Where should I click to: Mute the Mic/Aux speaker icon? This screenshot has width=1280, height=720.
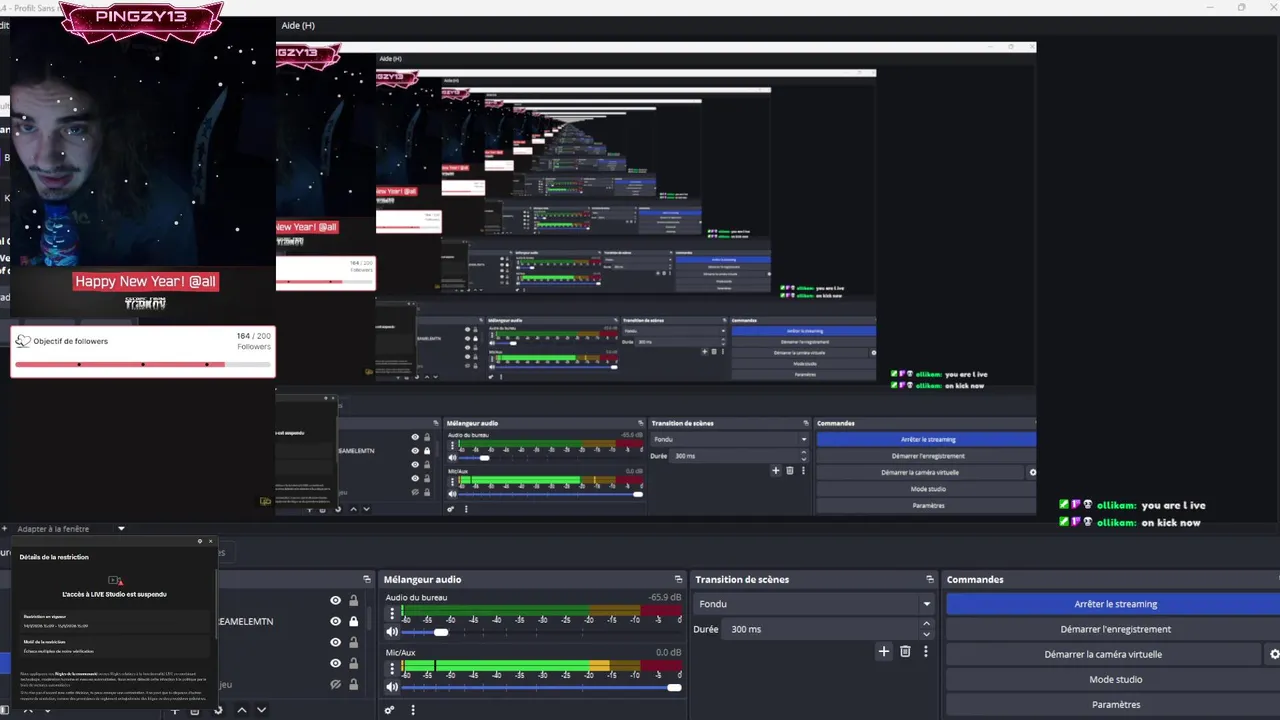(392, 687)
